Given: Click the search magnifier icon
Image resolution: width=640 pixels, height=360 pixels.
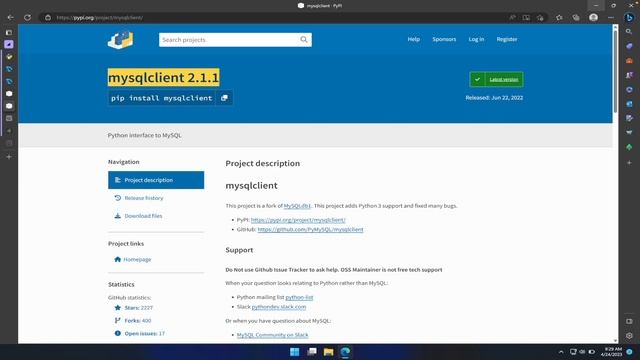Looking at the screenshot, I should [x=304, y=40].
